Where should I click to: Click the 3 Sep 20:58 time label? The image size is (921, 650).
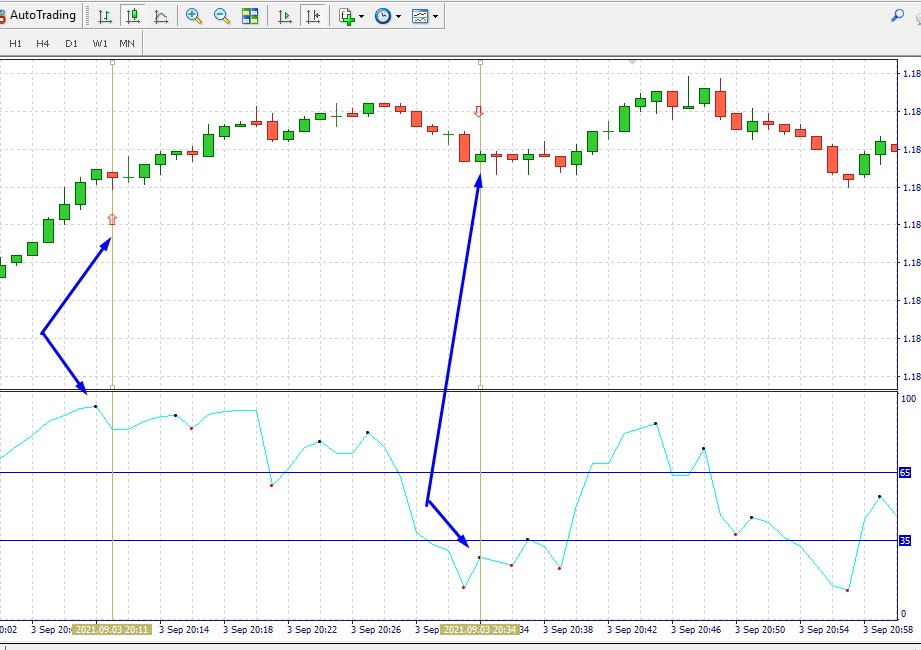point(888,629)
